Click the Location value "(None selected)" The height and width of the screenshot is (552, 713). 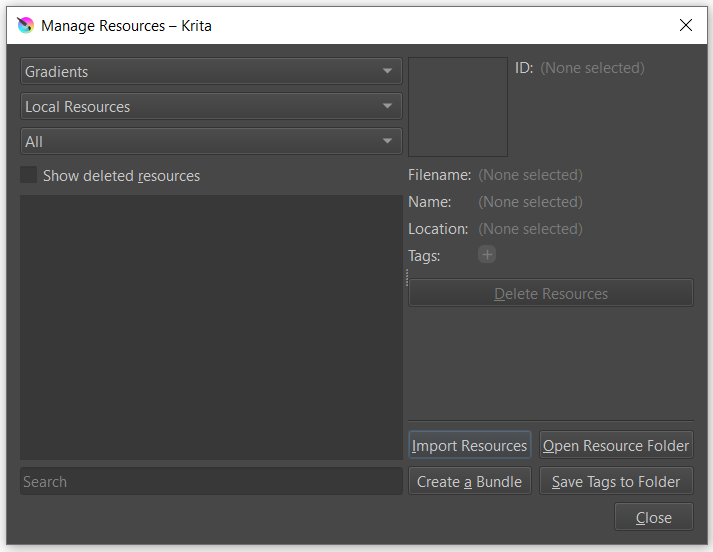click(530, 229)
